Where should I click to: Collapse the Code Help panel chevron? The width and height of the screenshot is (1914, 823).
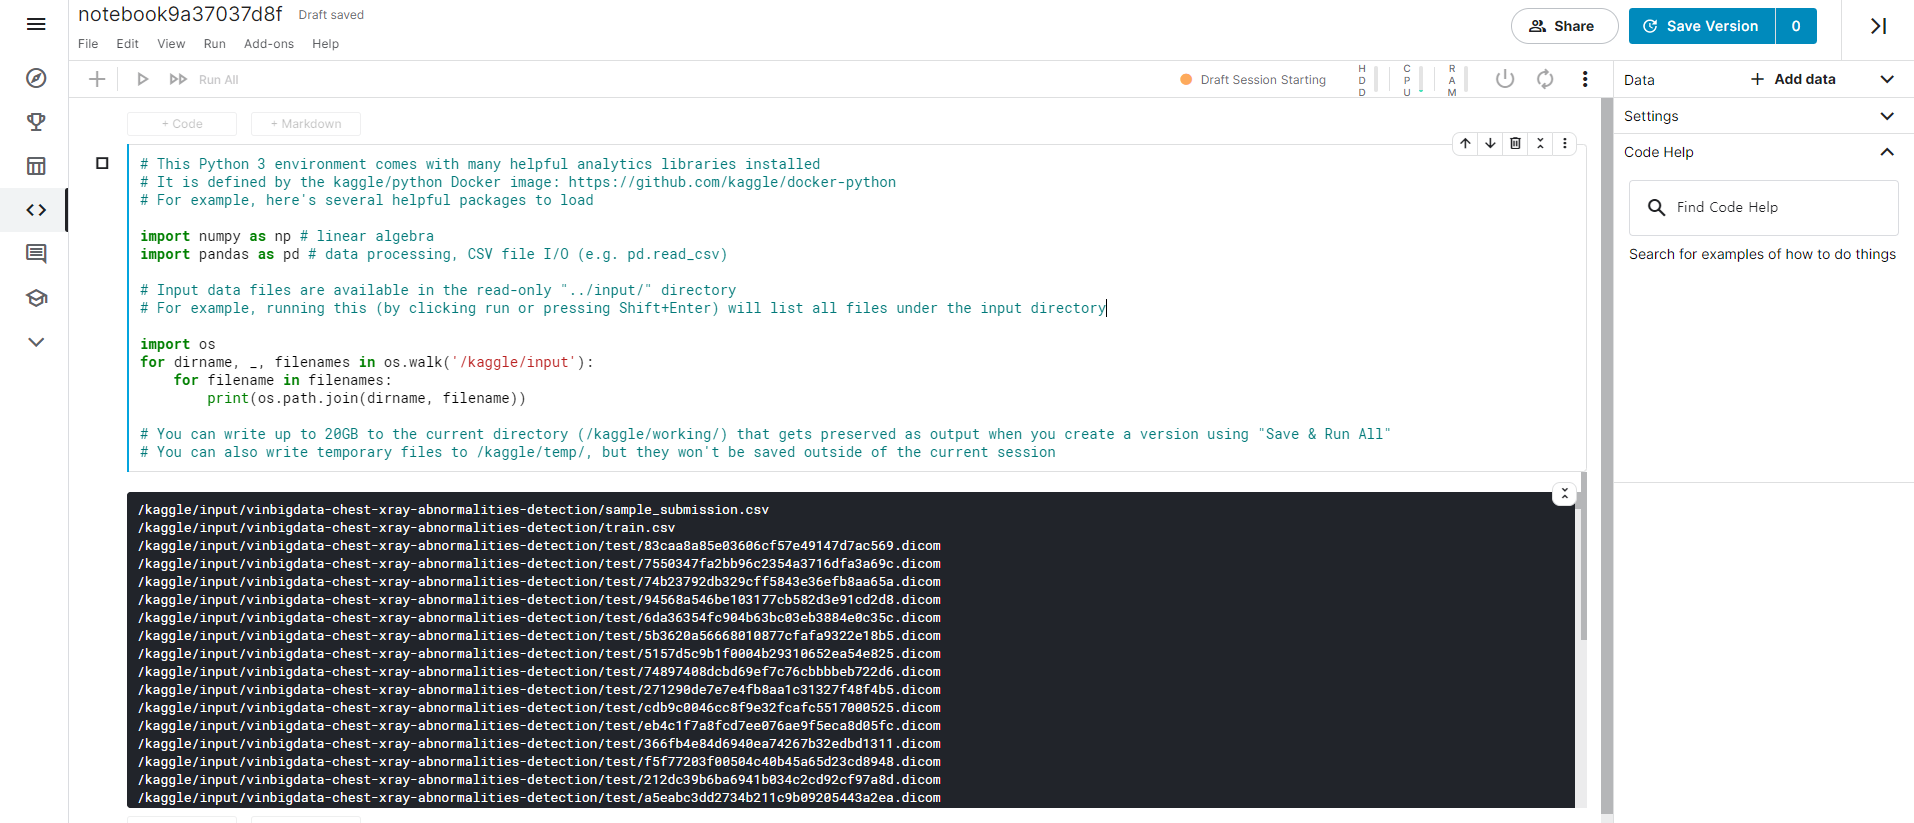(1887, 152)
